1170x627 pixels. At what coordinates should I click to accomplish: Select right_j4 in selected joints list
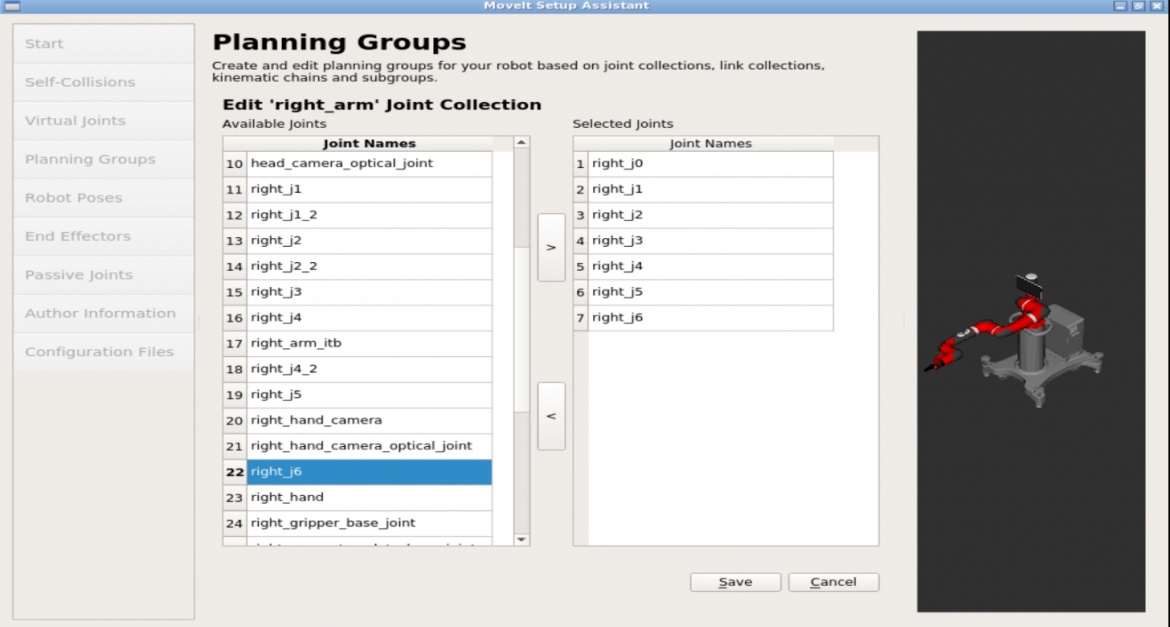710,266
